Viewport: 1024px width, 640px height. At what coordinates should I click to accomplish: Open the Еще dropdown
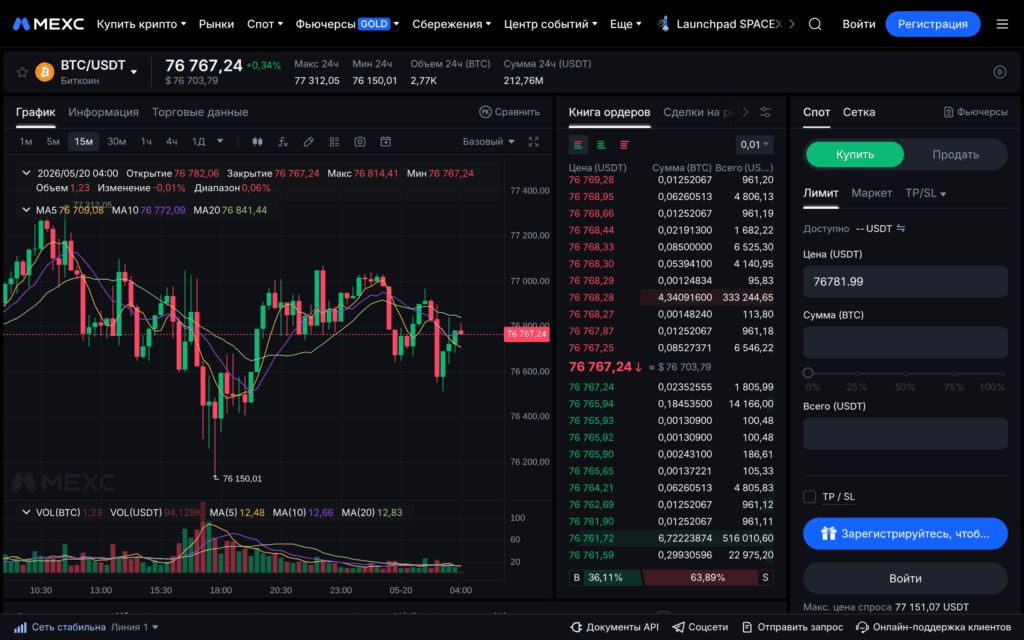pyautogui.click(x=625, y=24)
